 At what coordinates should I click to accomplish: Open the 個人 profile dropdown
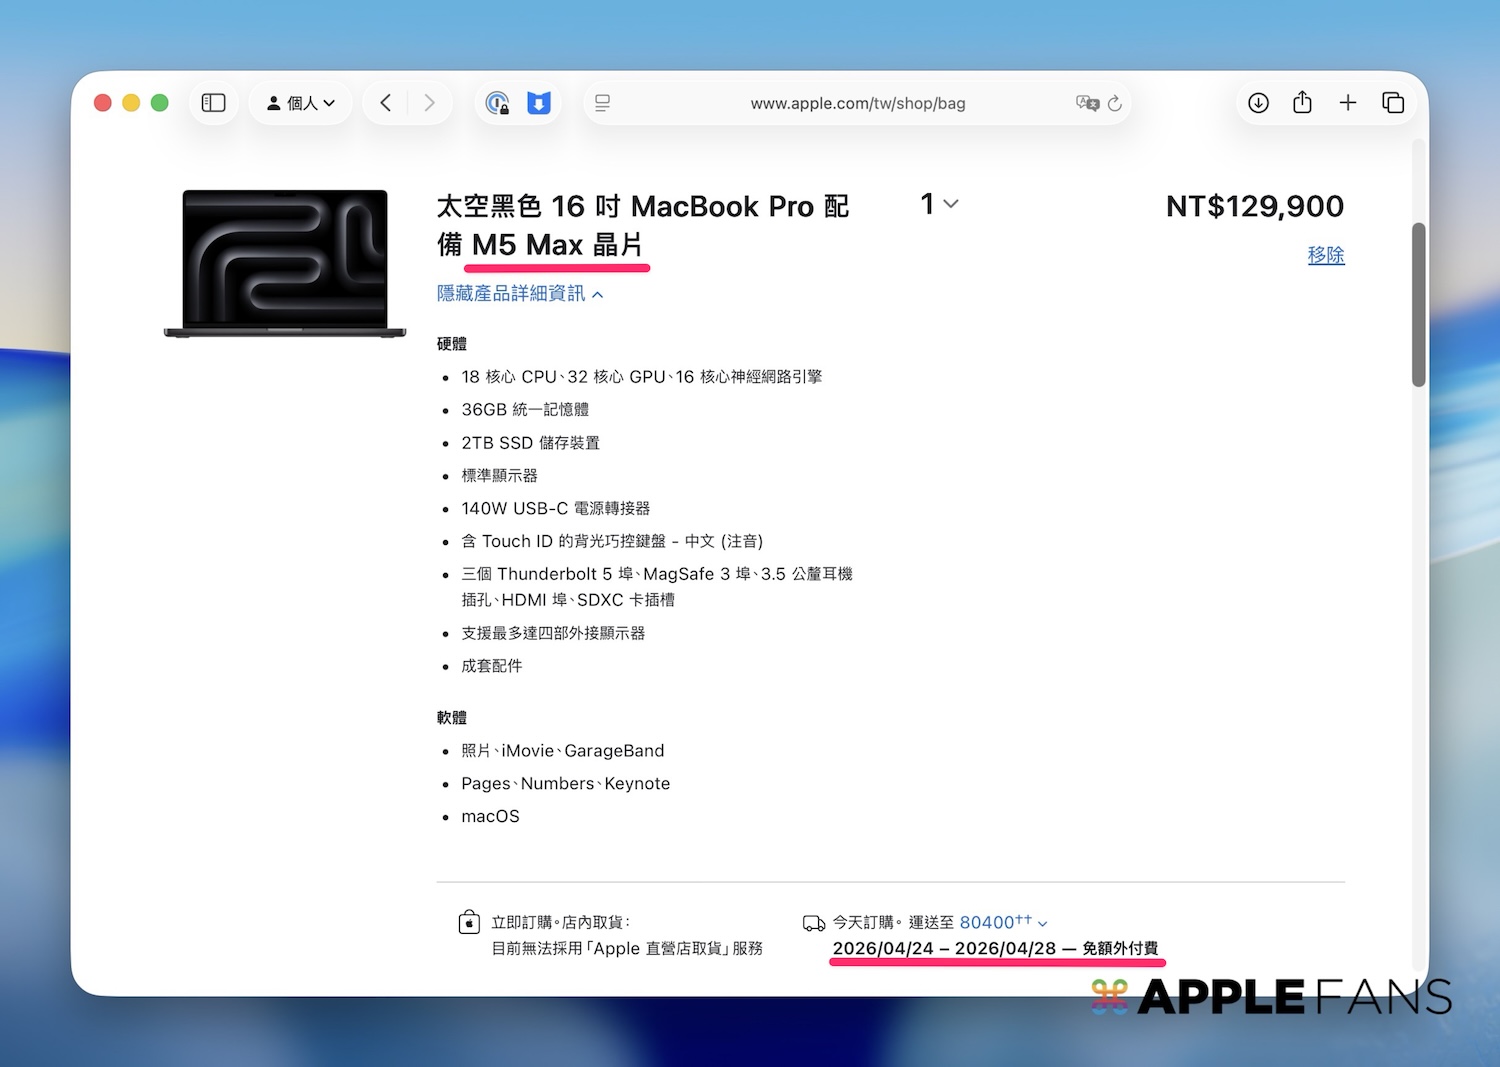click(301, 103)
